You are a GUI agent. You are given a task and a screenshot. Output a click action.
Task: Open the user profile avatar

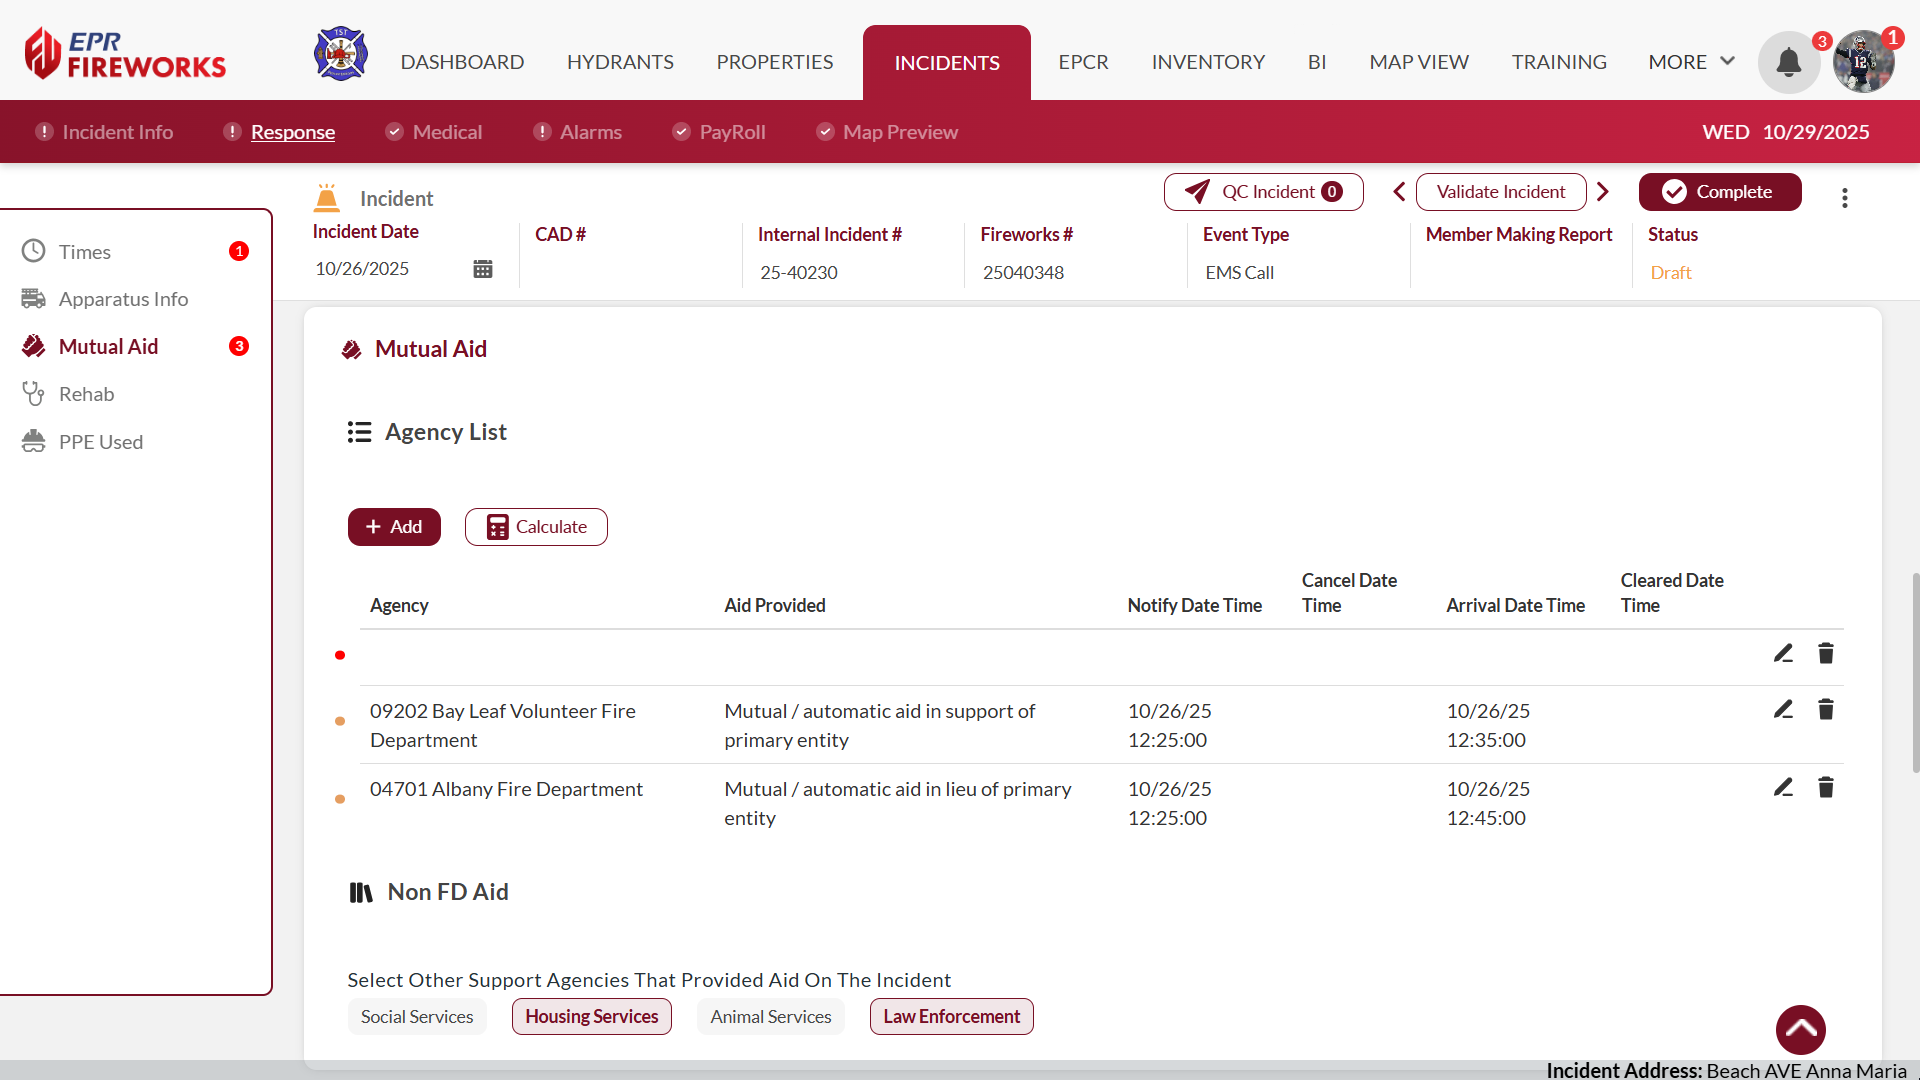1863,62
